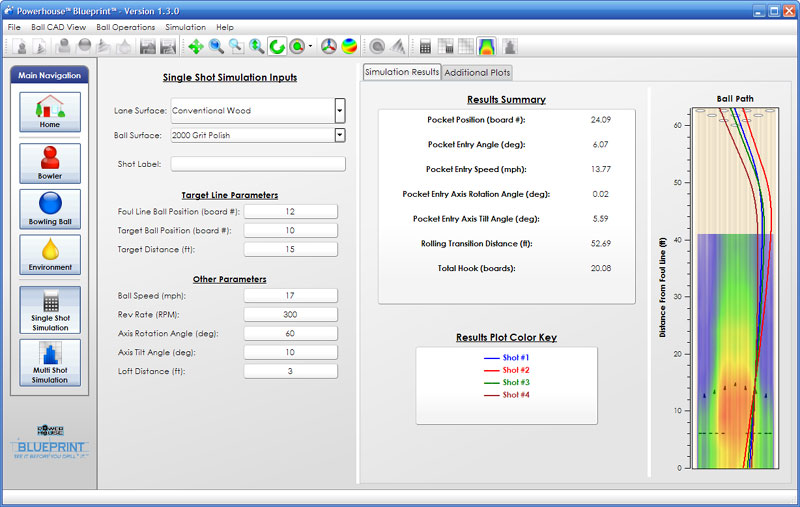Click the oil pattern heatmap toolbar icon
The height and width of the screenshot is (507, 800).
pyautogui.click(x=487, y=47)
